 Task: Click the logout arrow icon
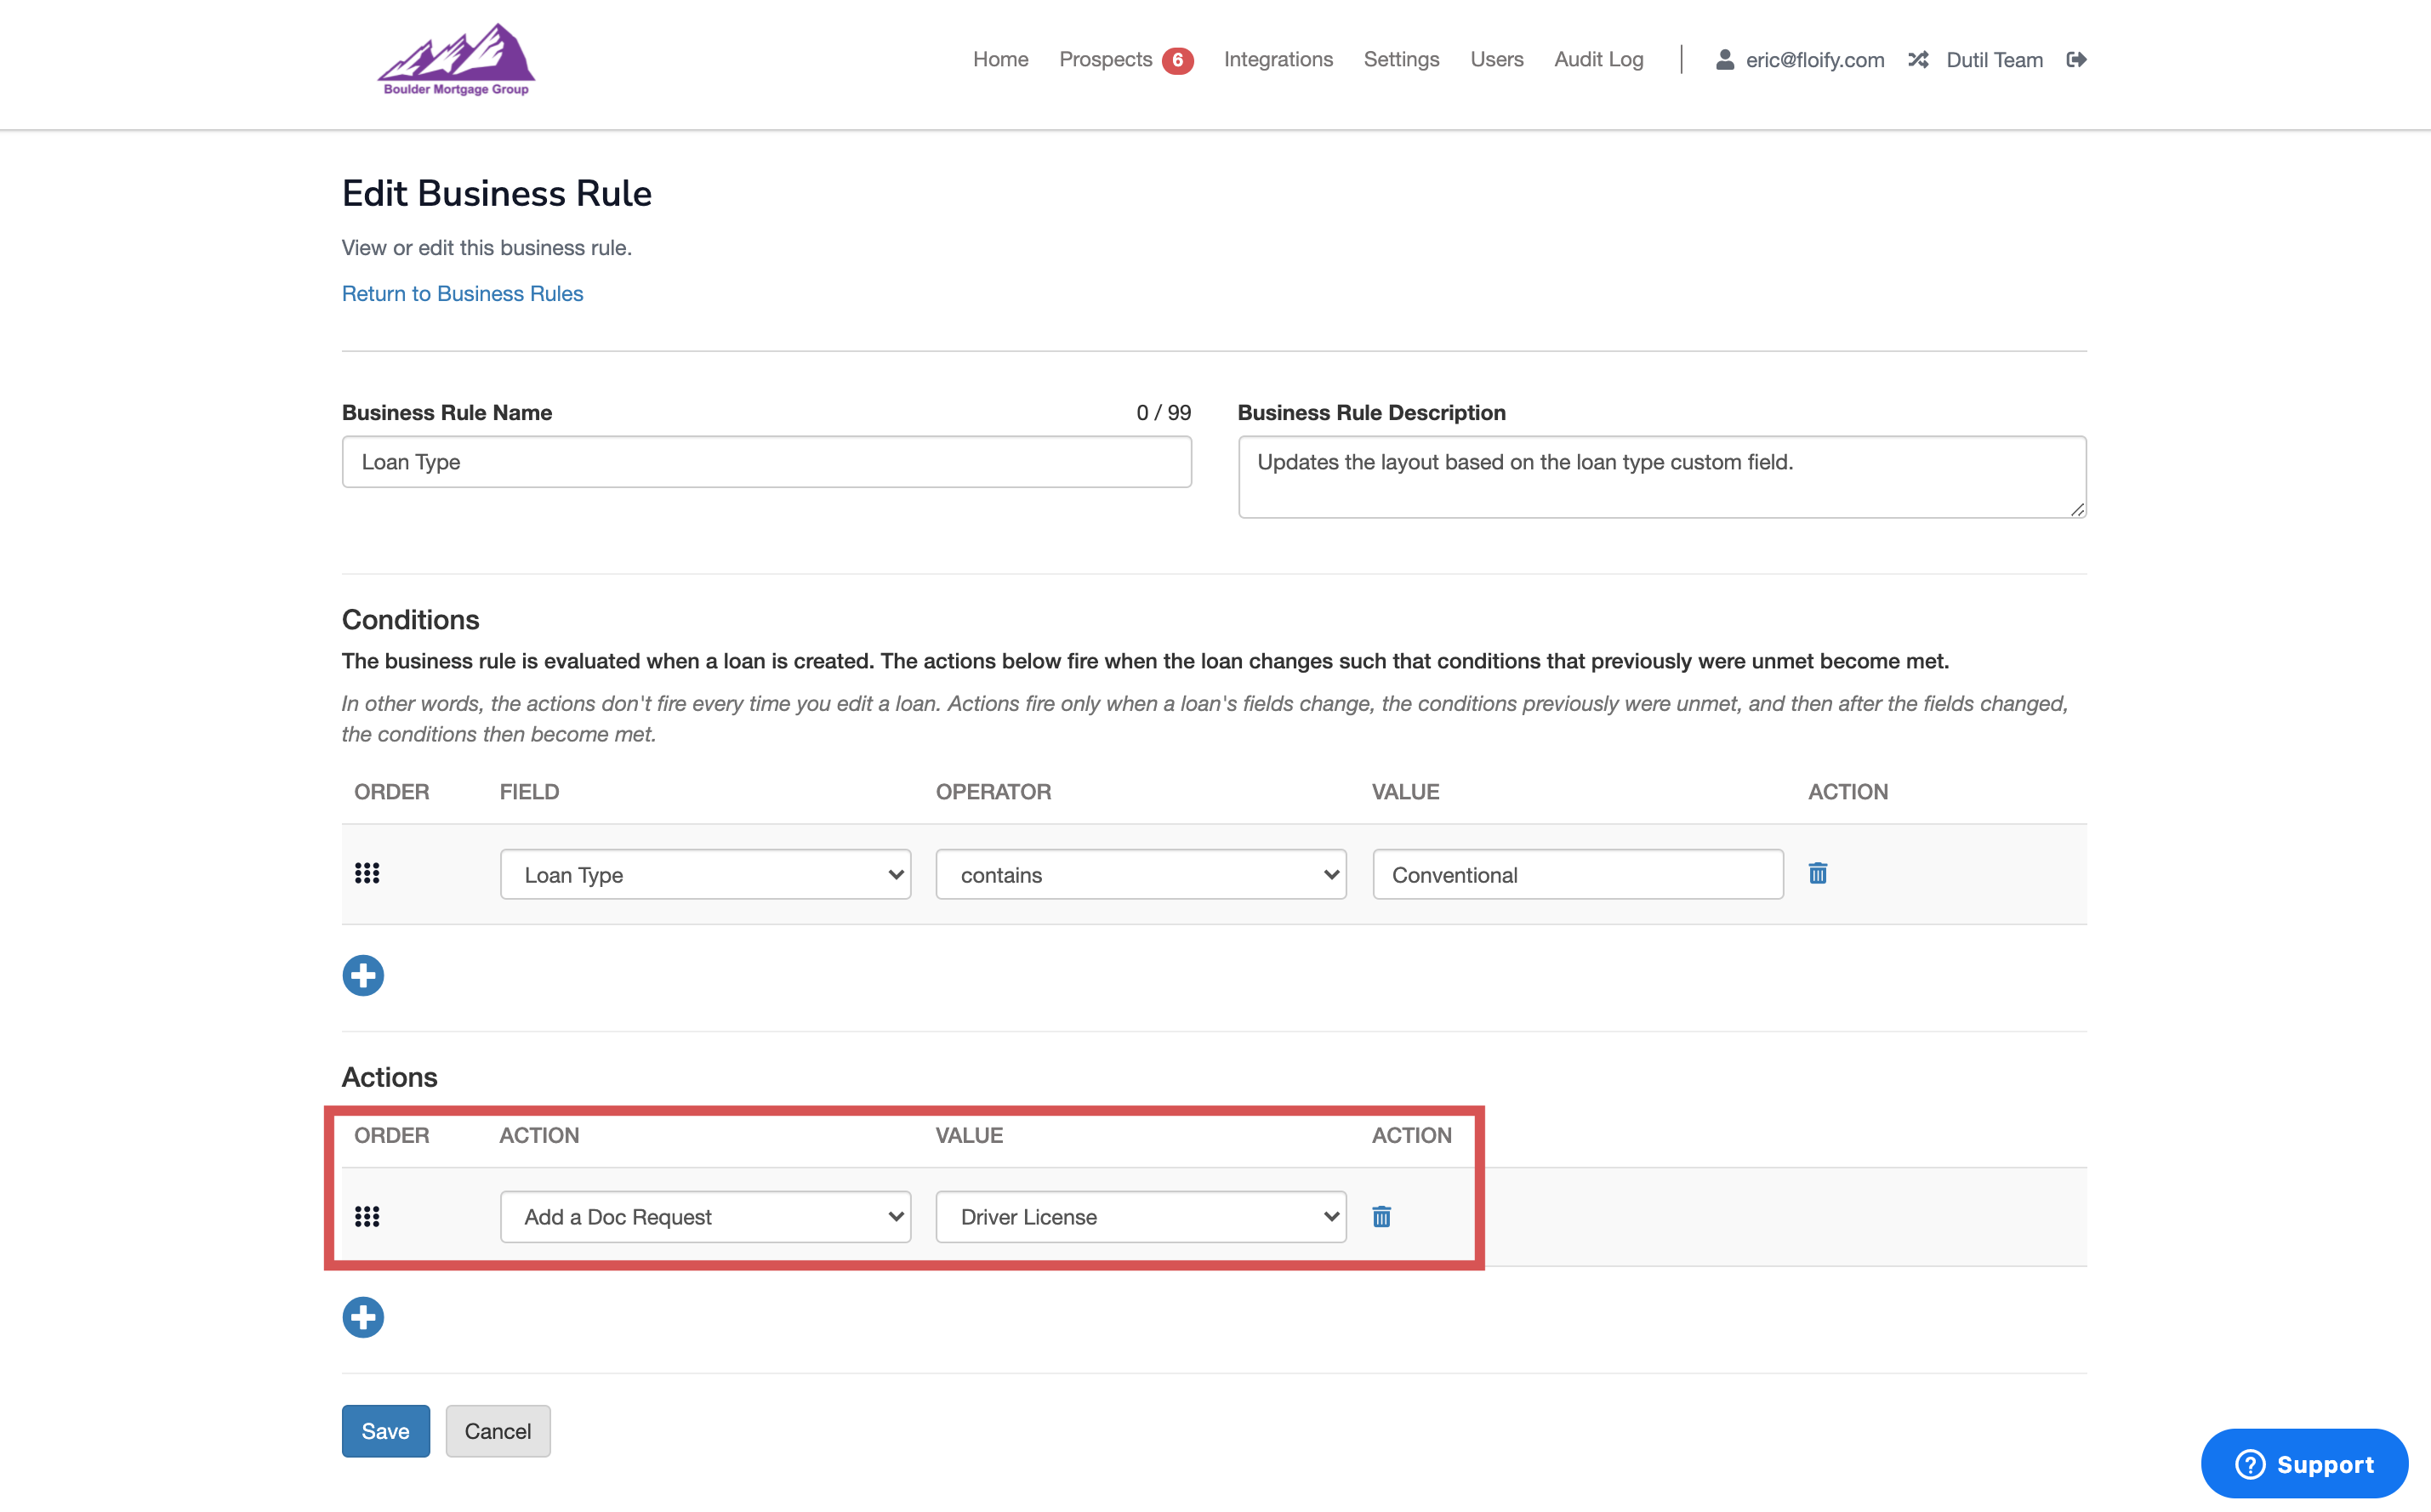pyautogui.click(x=2076, y=60)
